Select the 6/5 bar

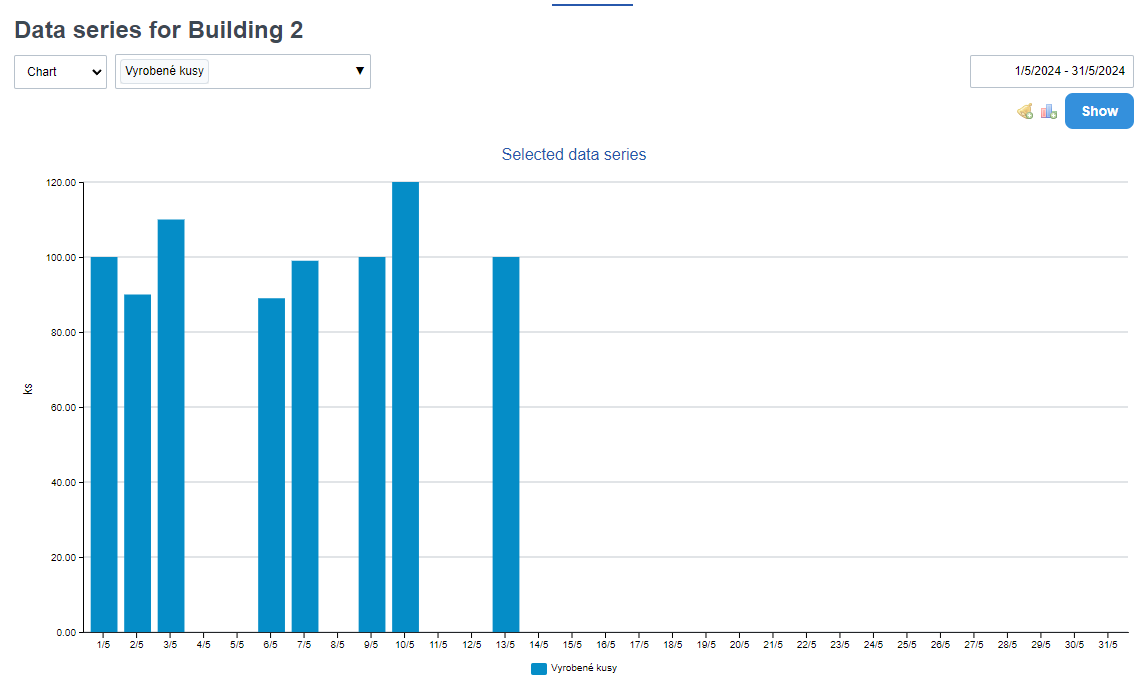tap(271, 465)
